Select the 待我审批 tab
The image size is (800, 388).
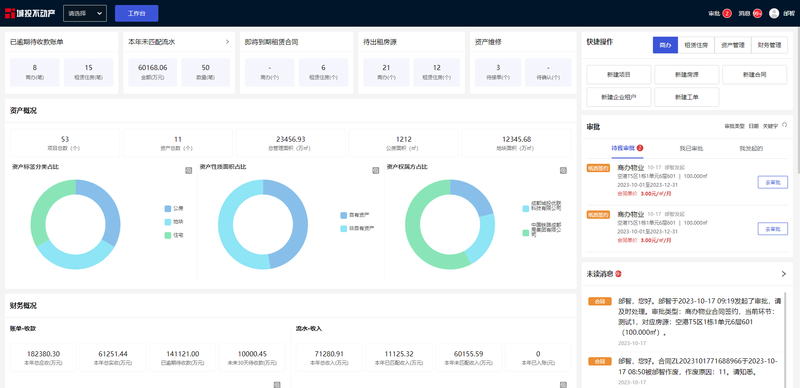(x=627, y=149)
